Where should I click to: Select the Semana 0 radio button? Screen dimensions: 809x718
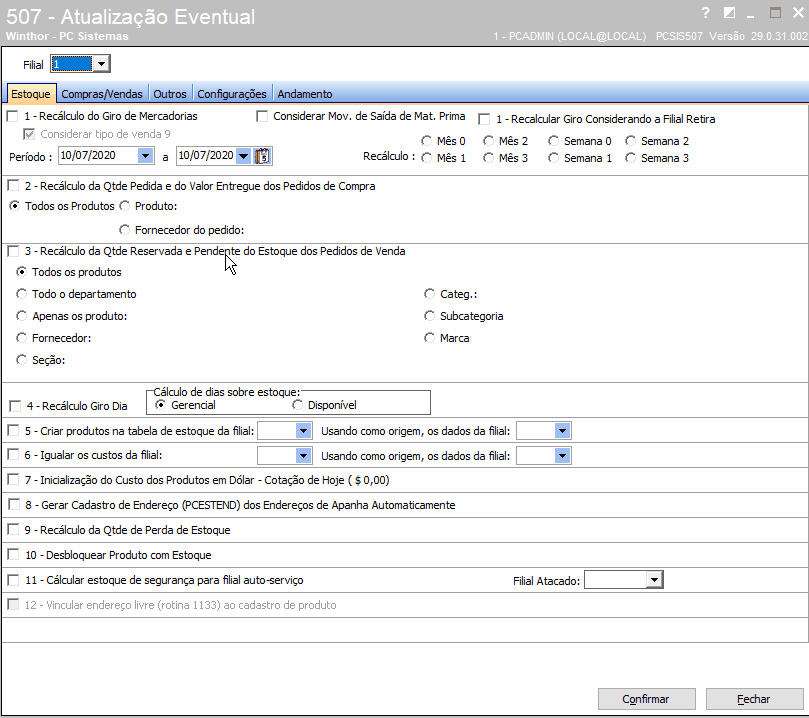pos(554,141)
